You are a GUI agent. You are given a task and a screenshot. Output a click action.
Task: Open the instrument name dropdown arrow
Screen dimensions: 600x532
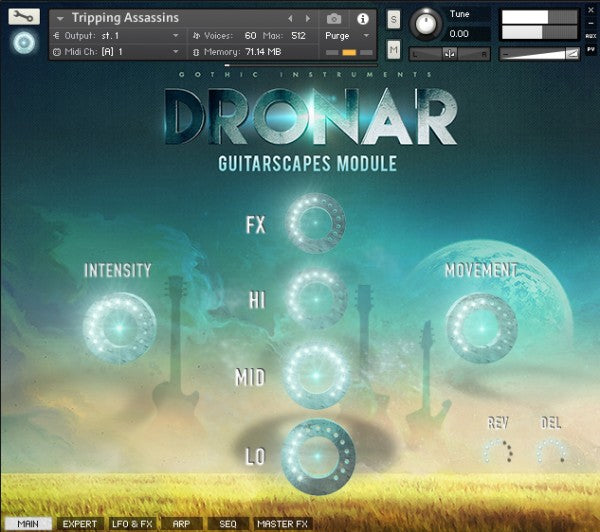(x=60, y=18)
